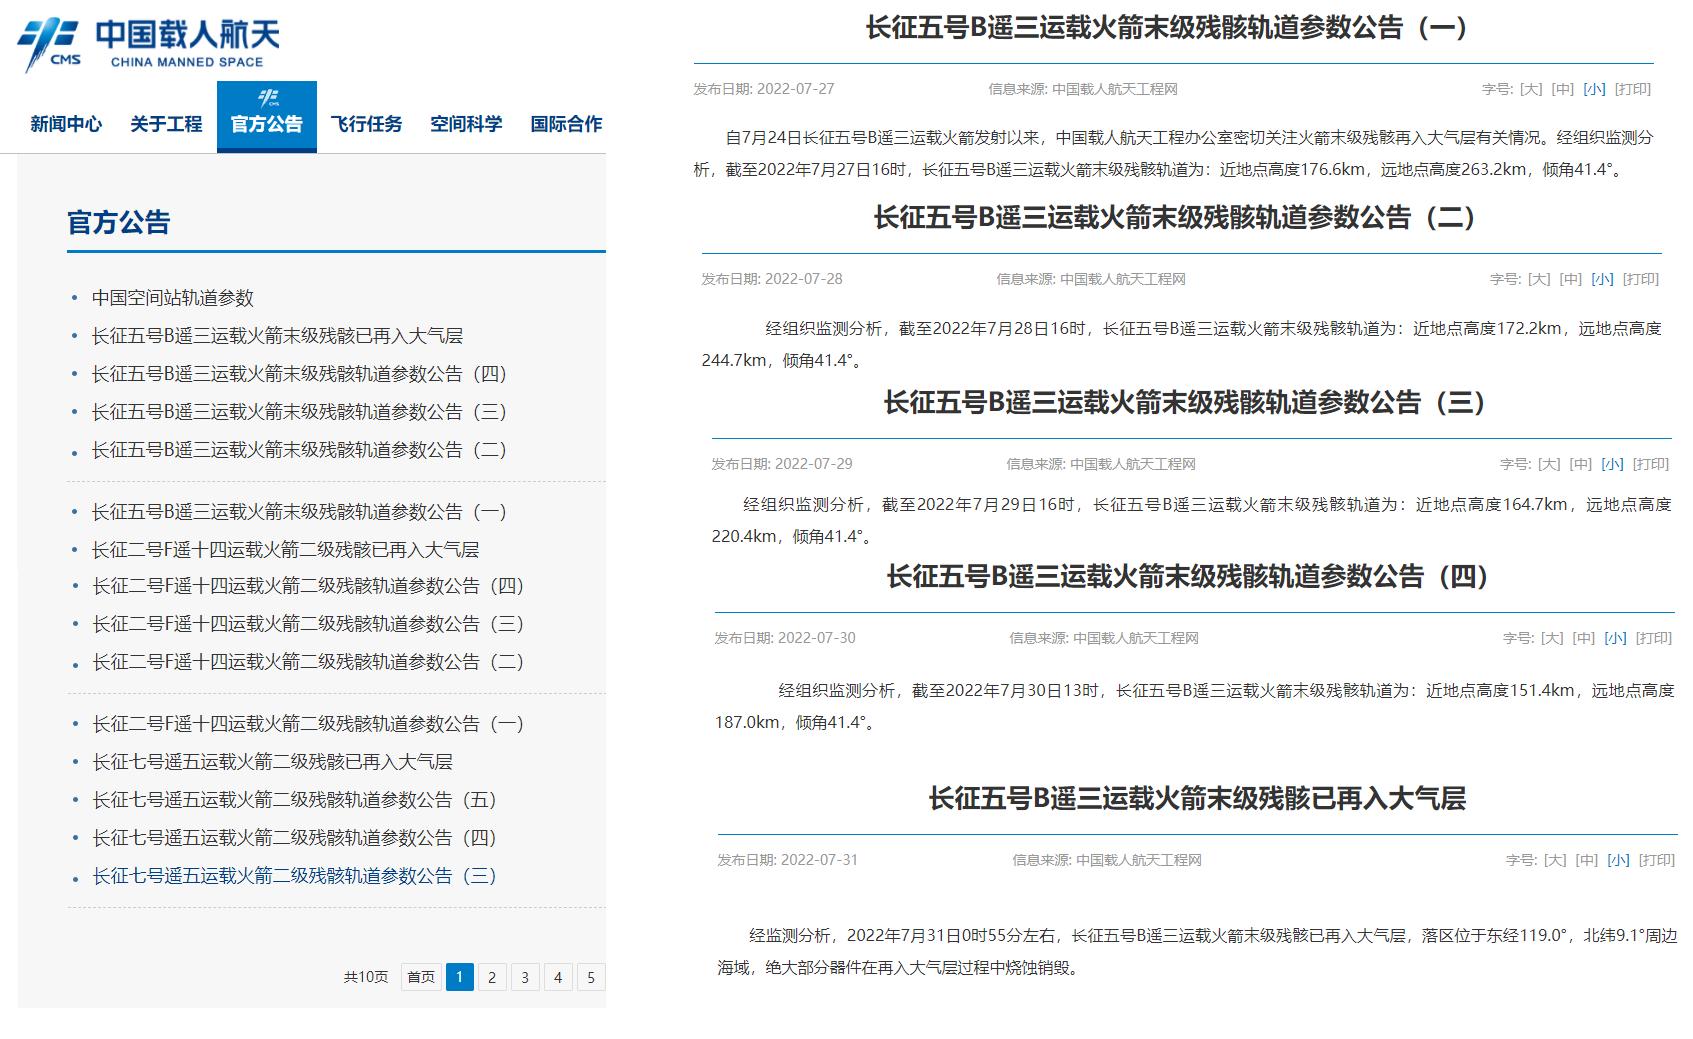
Task: Open 长征七号遥五运载火箭二级残骸轨道参数公告（三）
Action: point(296,878)
